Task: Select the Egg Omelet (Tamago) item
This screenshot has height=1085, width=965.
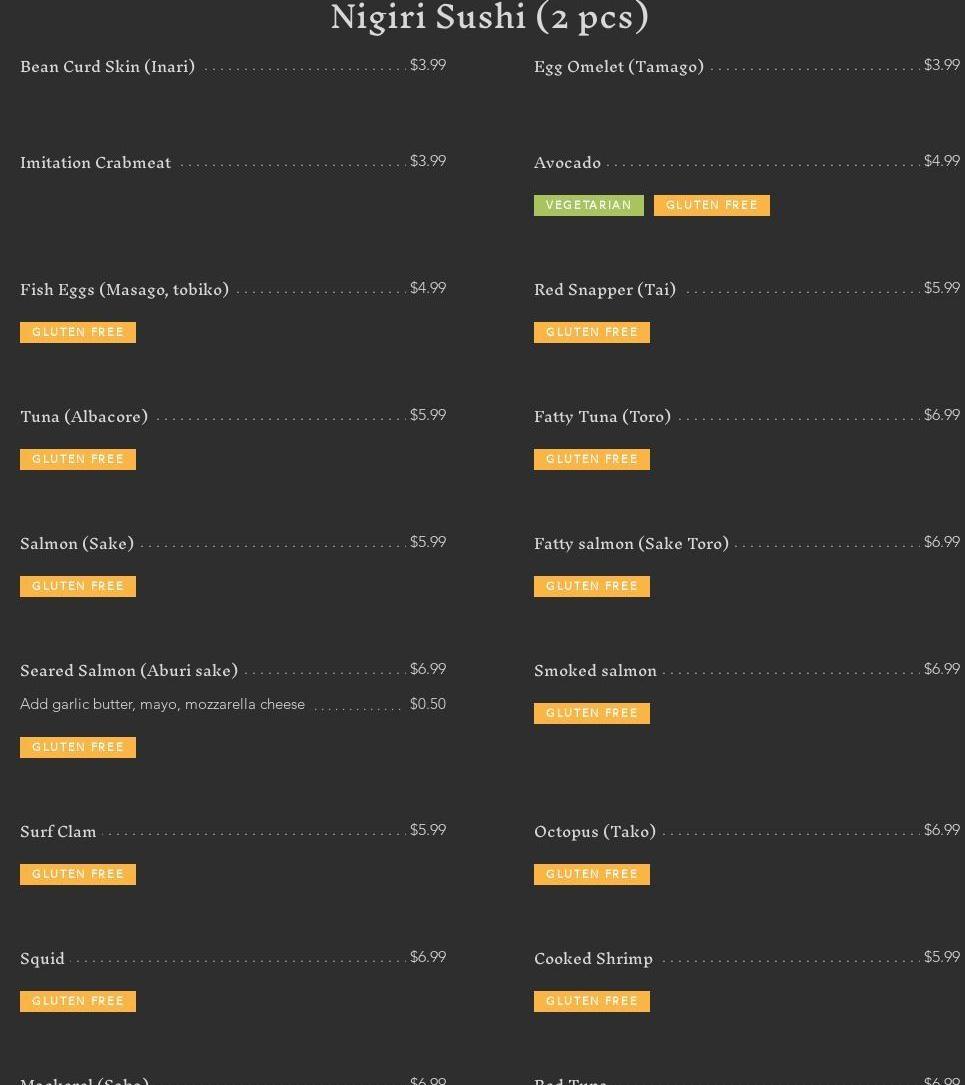Action: [x=619, y=67]
